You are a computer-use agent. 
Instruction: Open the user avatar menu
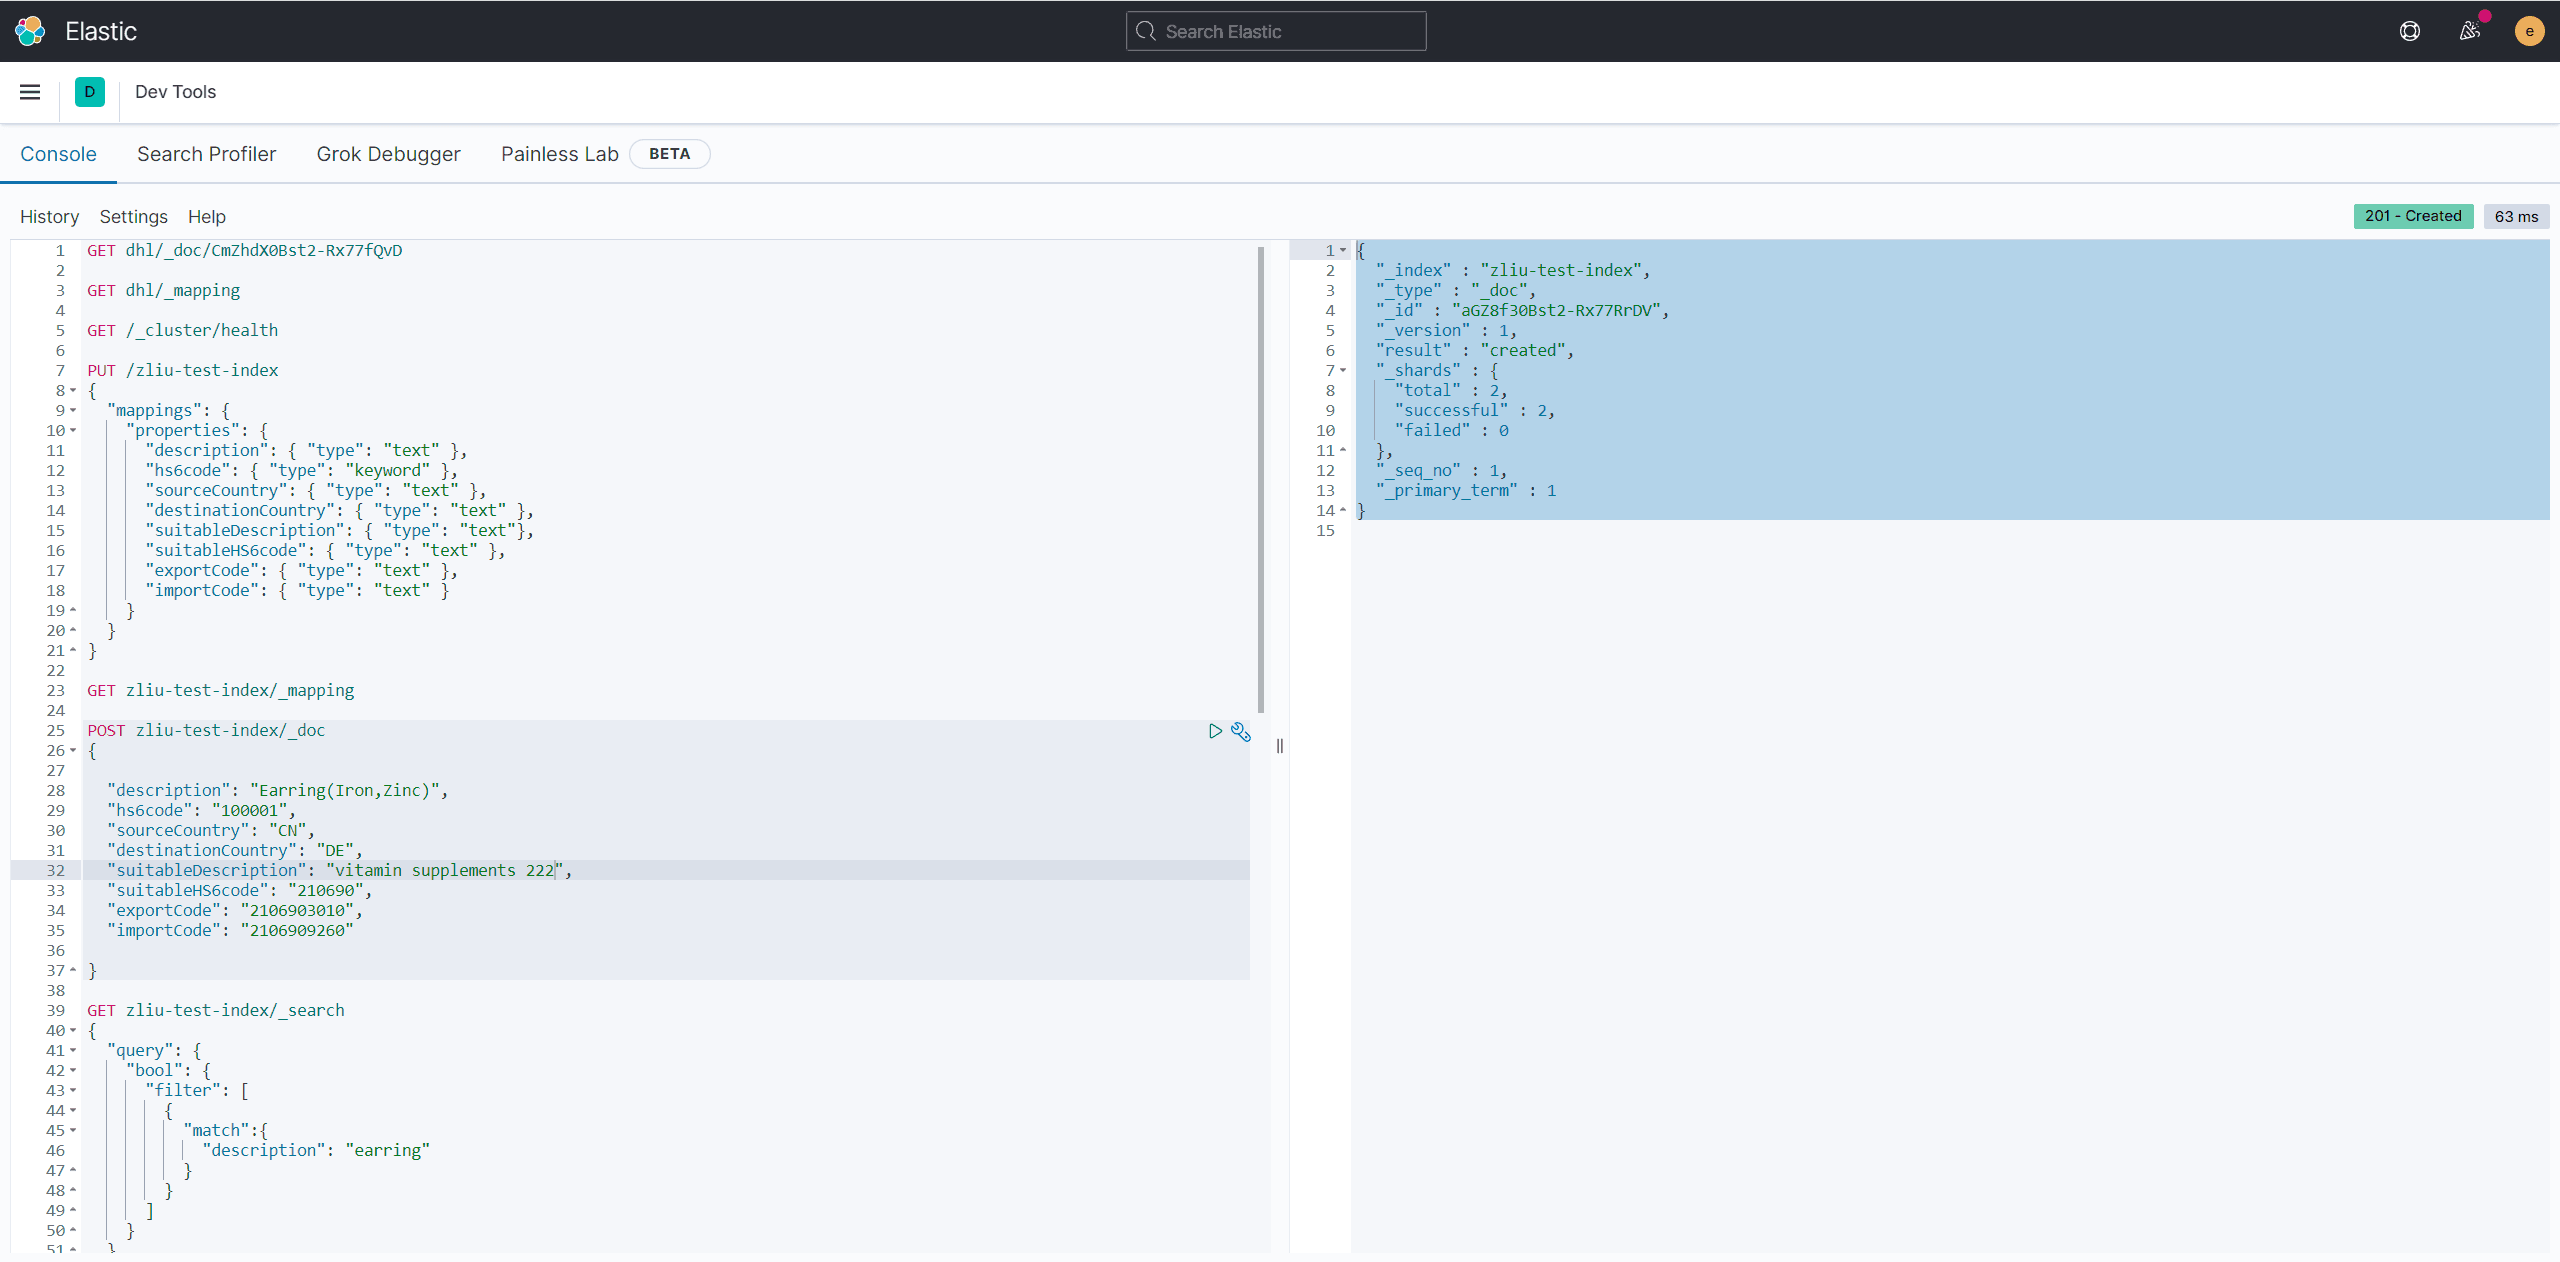click(2529, 31)
